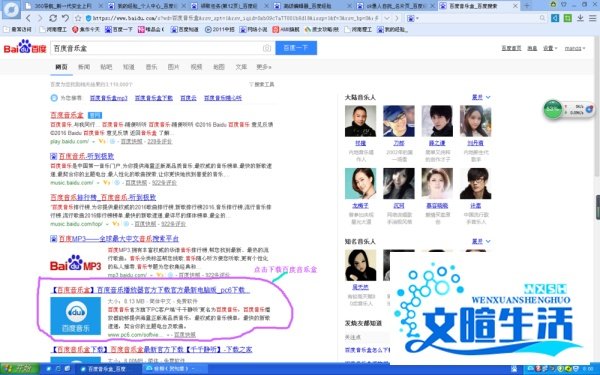The image size is (600, 375).
Task: Click the browser forward arrow
Action: coord(40,18)
